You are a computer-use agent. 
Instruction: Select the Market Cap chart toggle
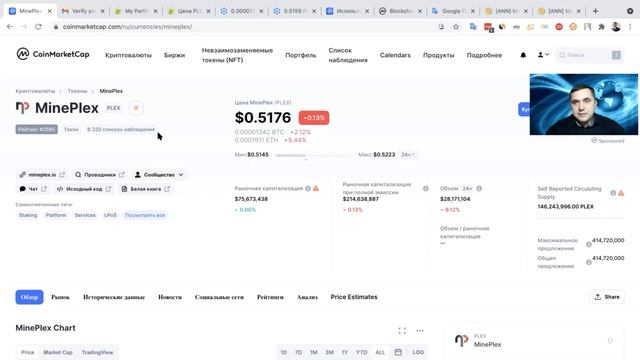58,352
